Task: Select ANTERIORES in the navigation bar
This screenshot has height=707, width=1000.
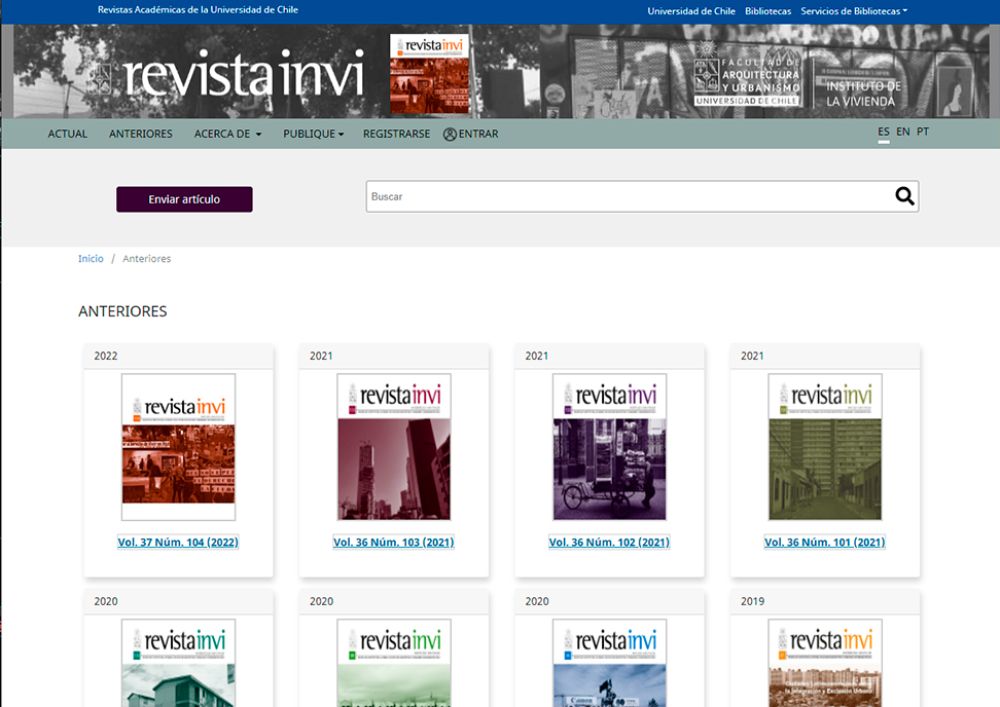Action: click(x=139, y=133)
